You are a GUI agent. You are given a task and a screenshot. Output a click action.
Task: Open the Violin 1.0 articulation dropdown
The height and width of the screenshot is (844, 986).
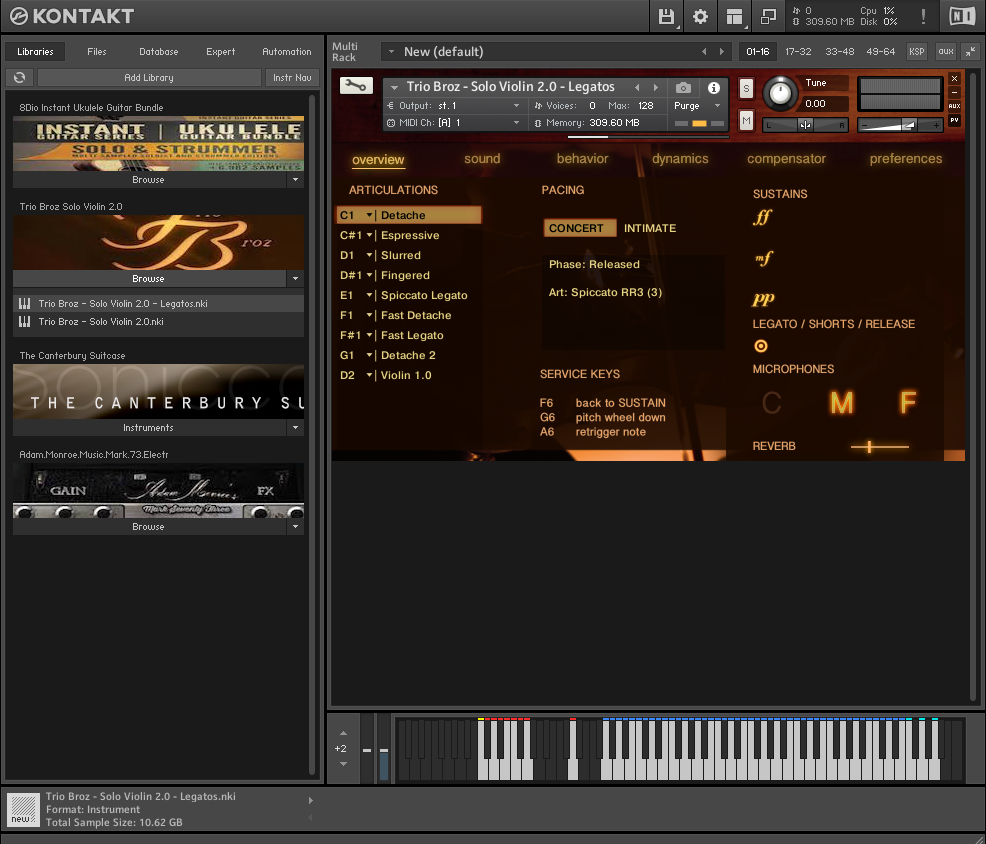[x=370, y=375]
